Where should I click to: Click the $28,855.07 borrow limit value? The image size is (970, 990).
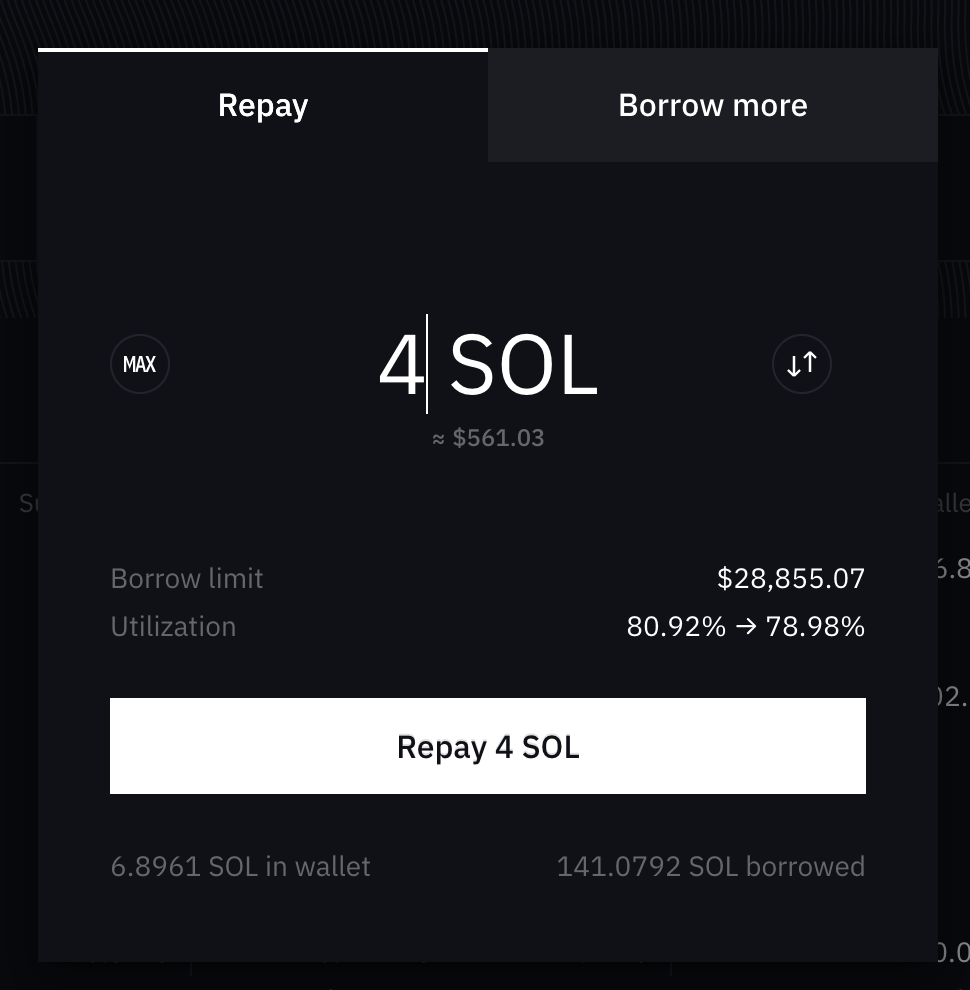pyautogui.click(x=791, y=578)
